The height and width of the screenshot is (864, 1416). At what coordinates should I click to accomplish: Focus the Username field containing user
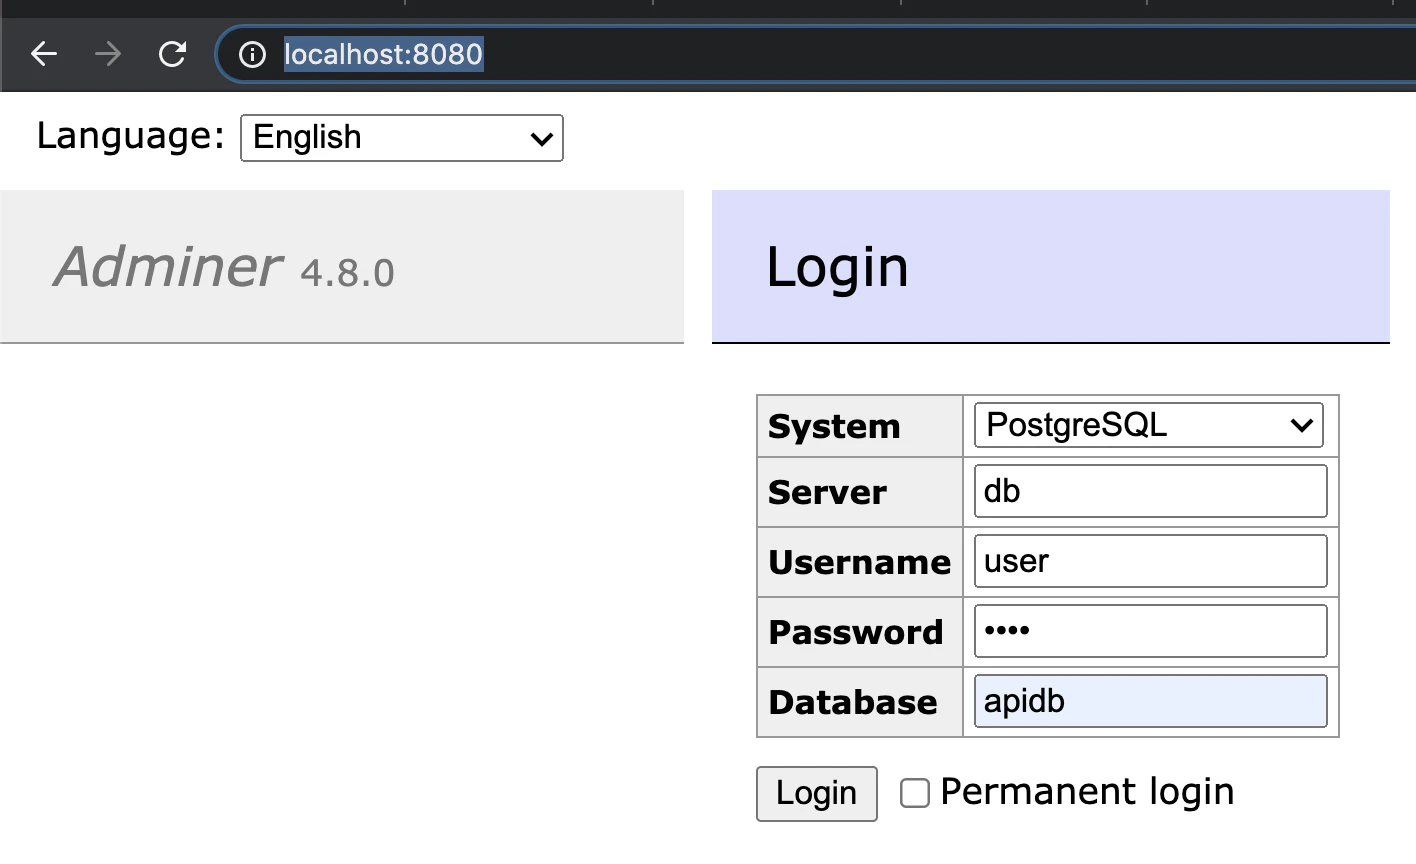(1151, 561)
